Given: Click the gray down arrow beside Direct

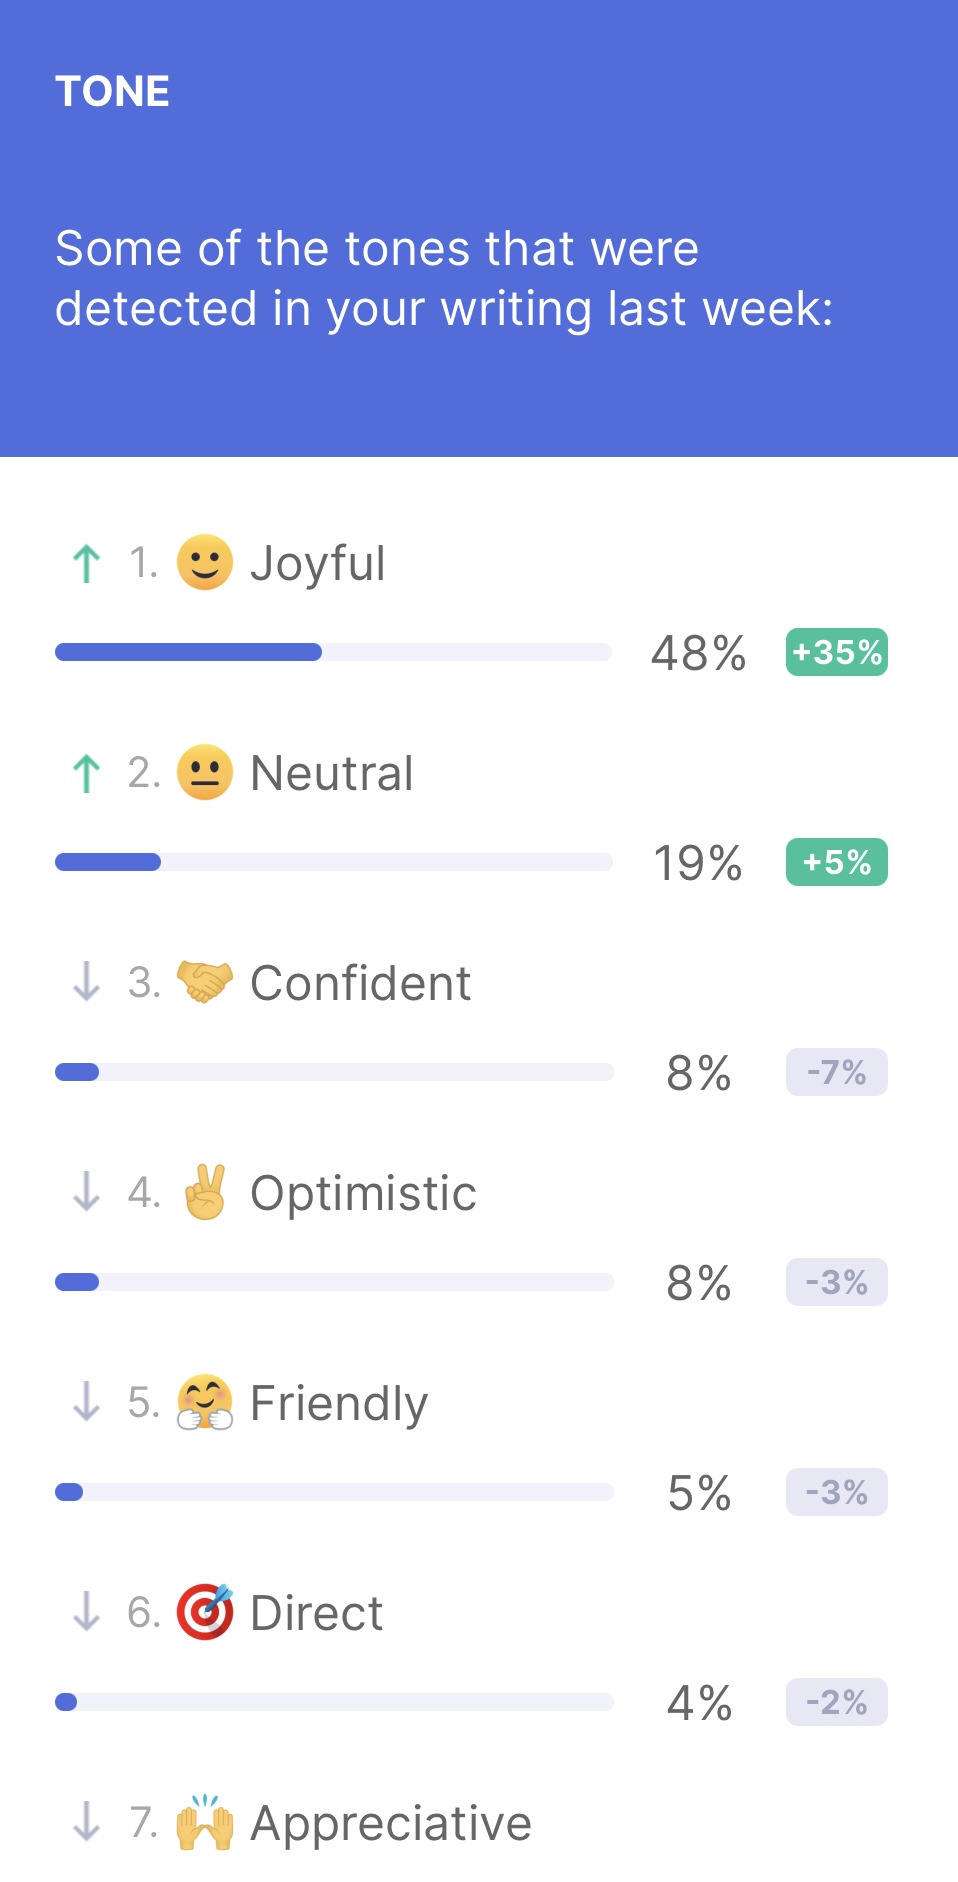Looking at the screenshot, I should [87, 1612].
